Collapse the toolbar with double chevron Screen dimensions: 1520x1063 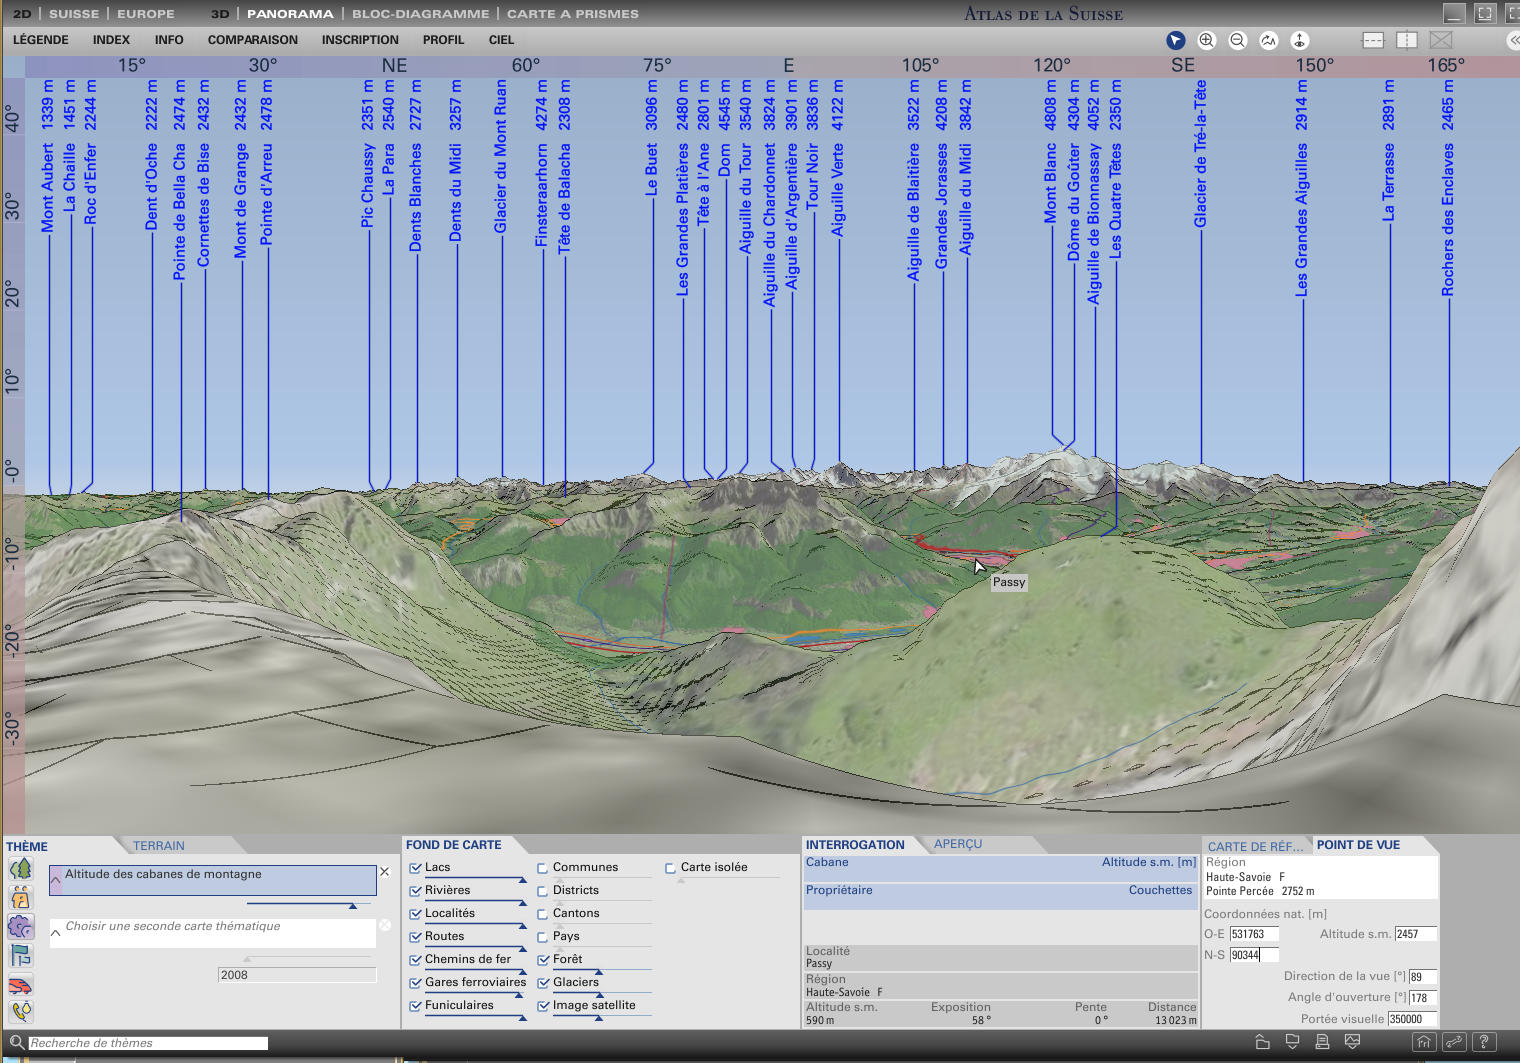coord(1512,40)
